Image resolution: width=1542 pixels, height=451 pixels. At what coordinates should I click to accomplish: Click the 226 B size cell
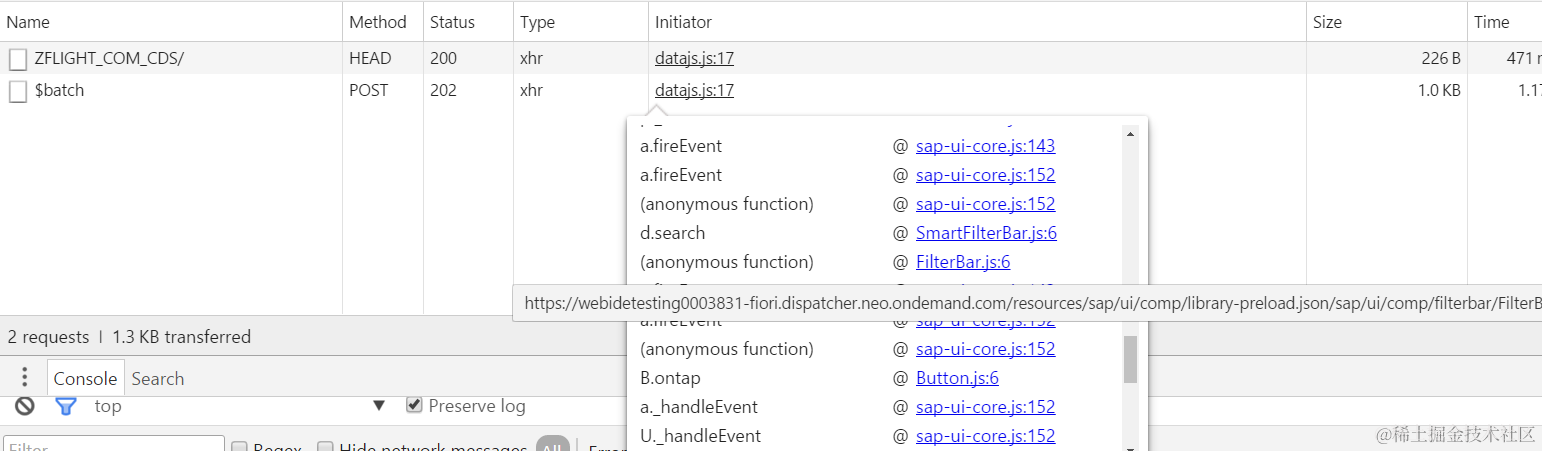[1441, 59]
